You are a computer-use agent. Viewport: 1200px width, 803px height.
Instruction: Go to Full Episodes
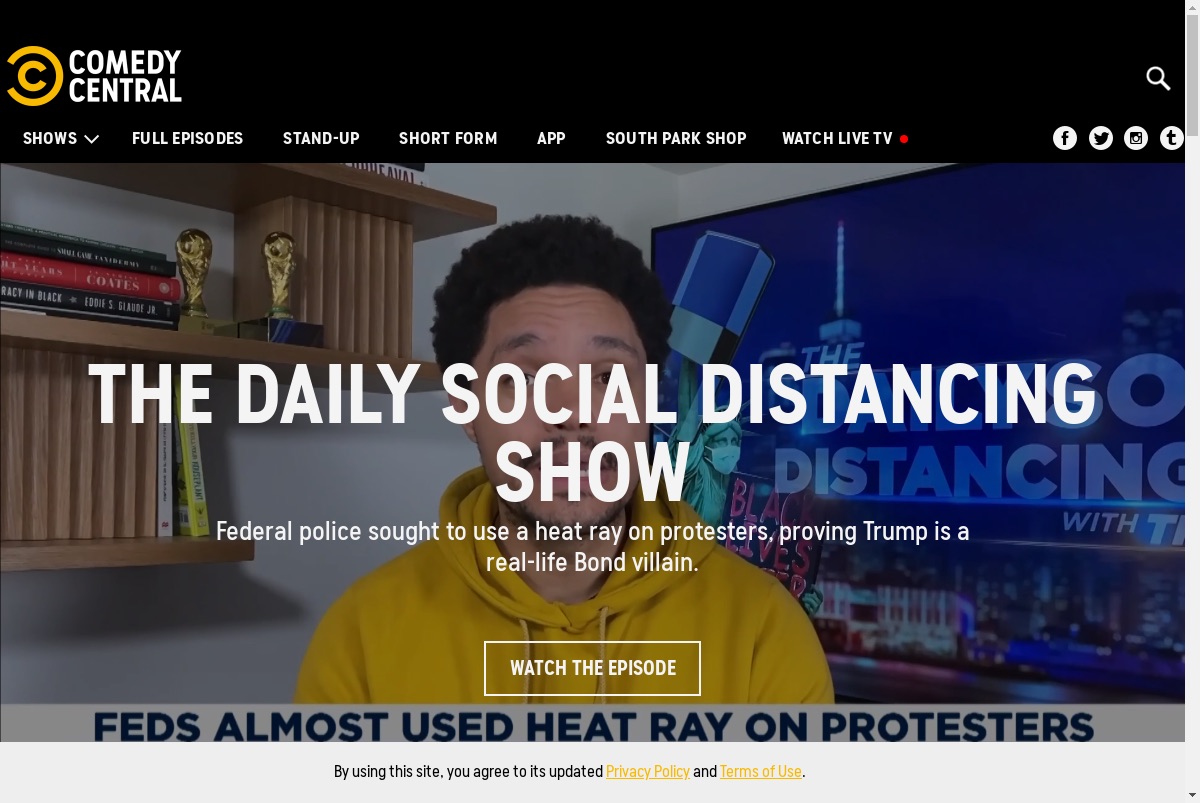188,138
